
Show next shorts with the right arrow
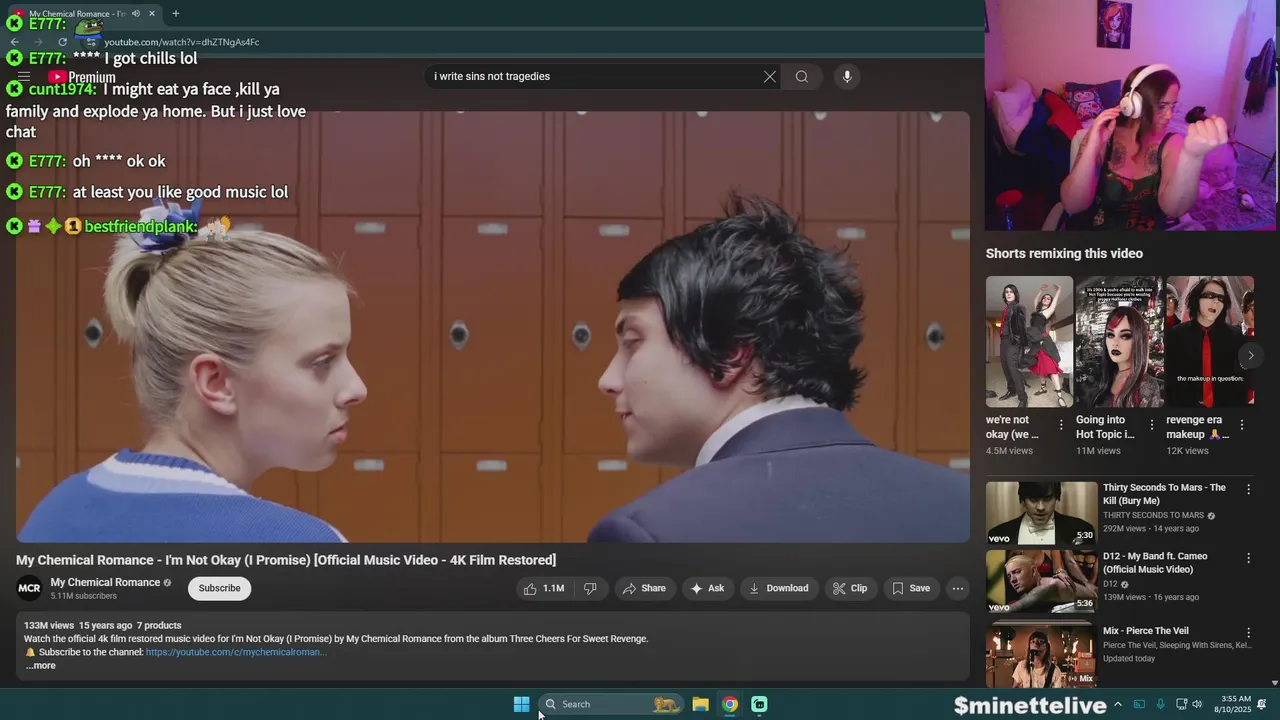pos(1250,356)
